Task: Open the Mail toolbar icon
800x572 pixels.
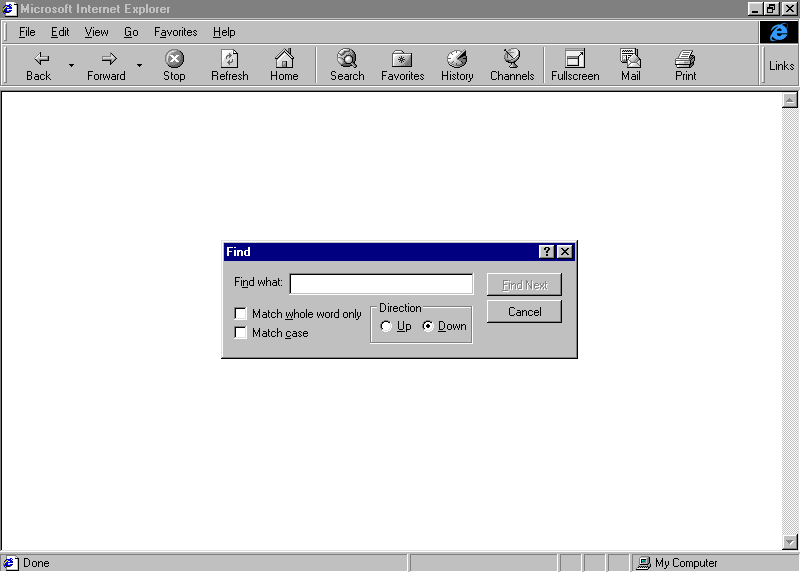Action: click(x=631, y=58)
